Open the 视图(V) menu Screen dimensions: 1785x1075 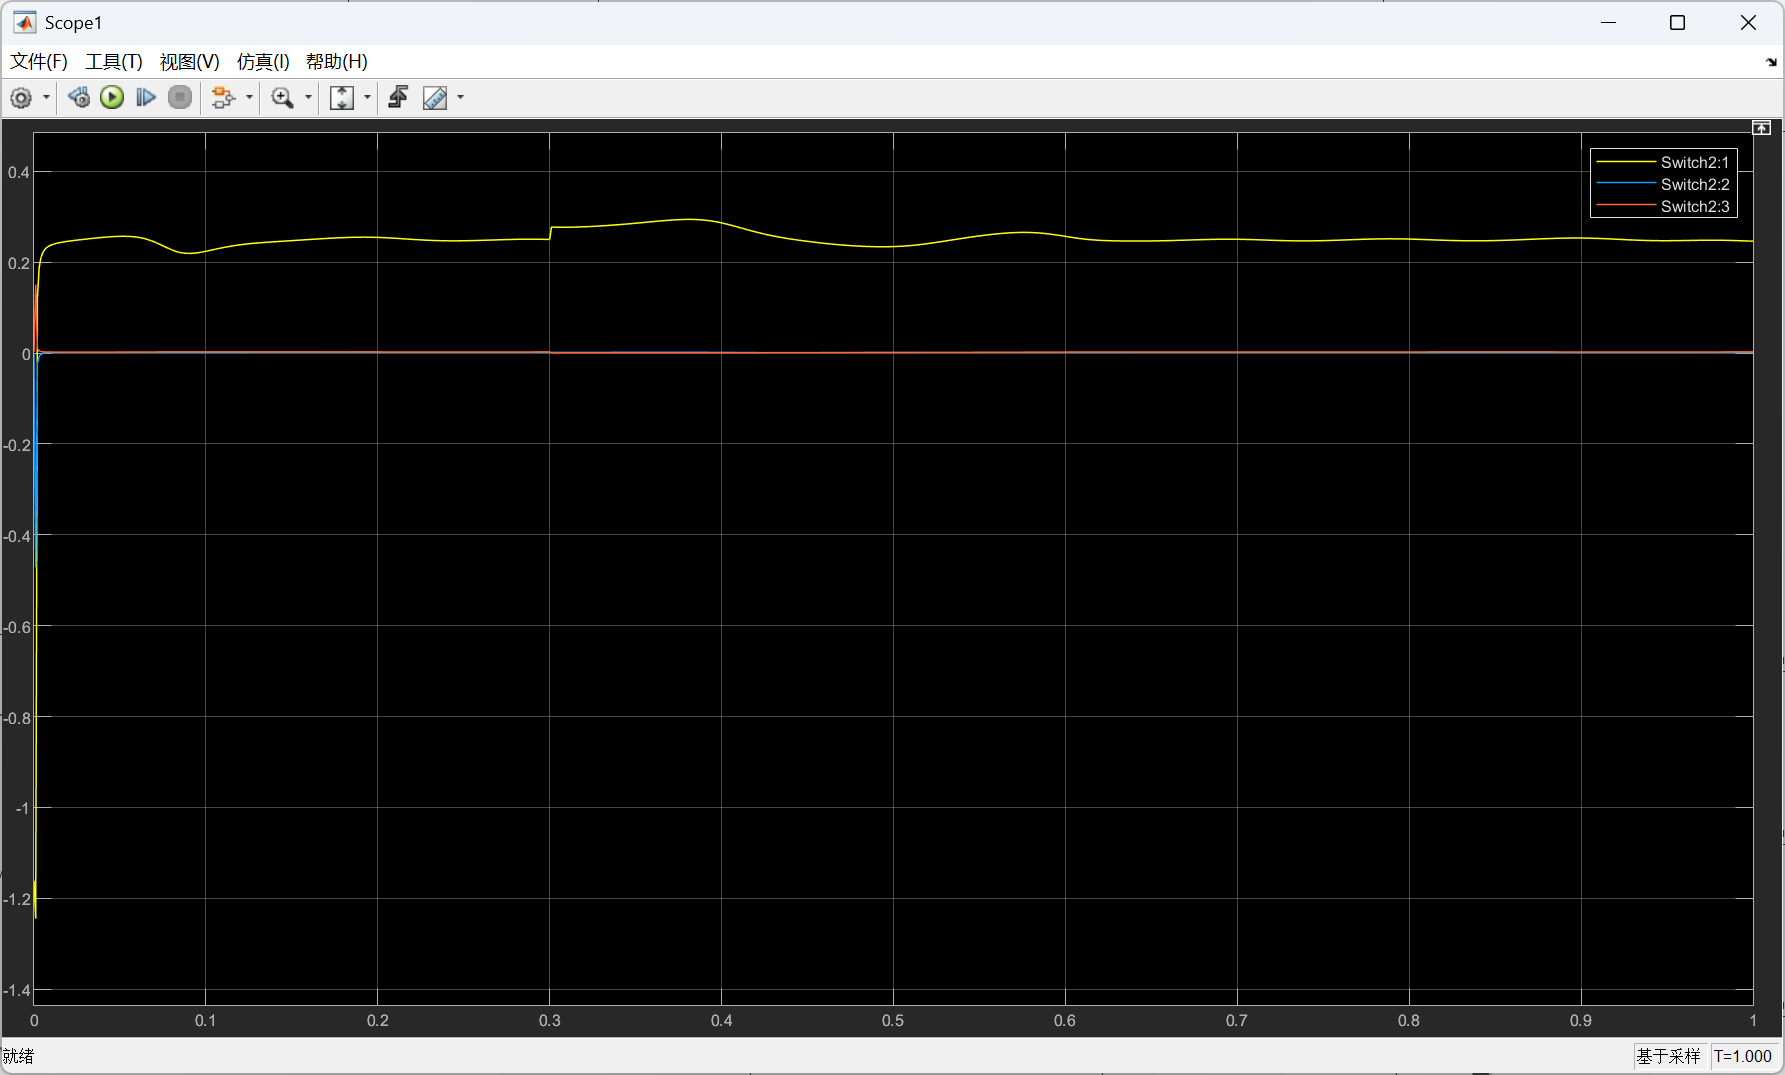[190, 62]
